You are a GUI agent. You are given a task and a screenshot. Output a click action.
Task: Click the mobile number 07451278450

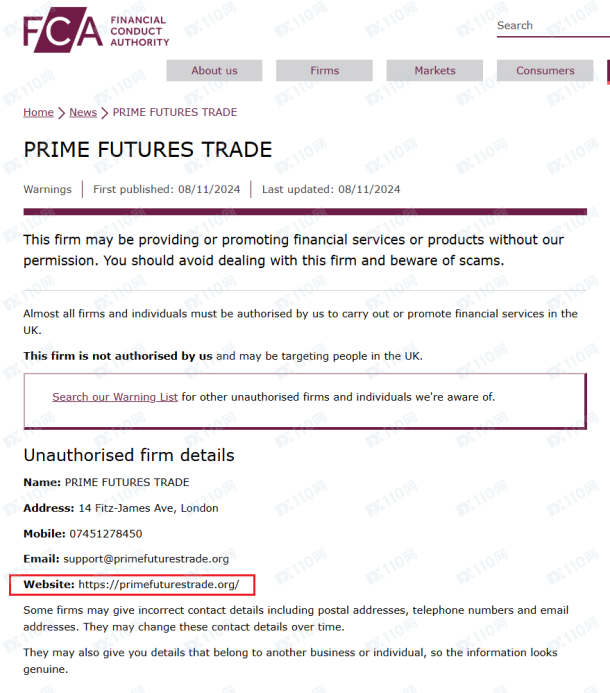(105, 534)
